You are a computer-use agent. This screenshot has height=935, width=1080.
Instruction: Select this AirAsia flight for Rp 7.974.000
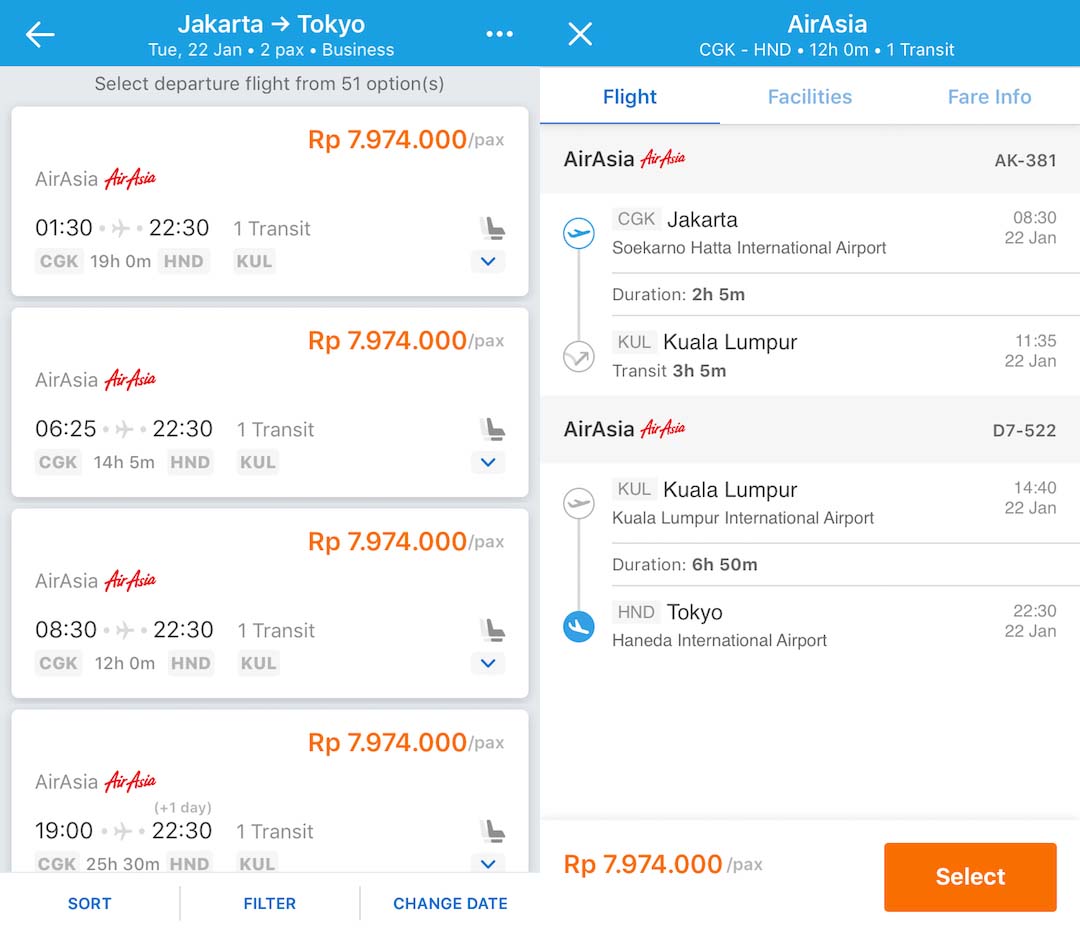tap(969, 877)
